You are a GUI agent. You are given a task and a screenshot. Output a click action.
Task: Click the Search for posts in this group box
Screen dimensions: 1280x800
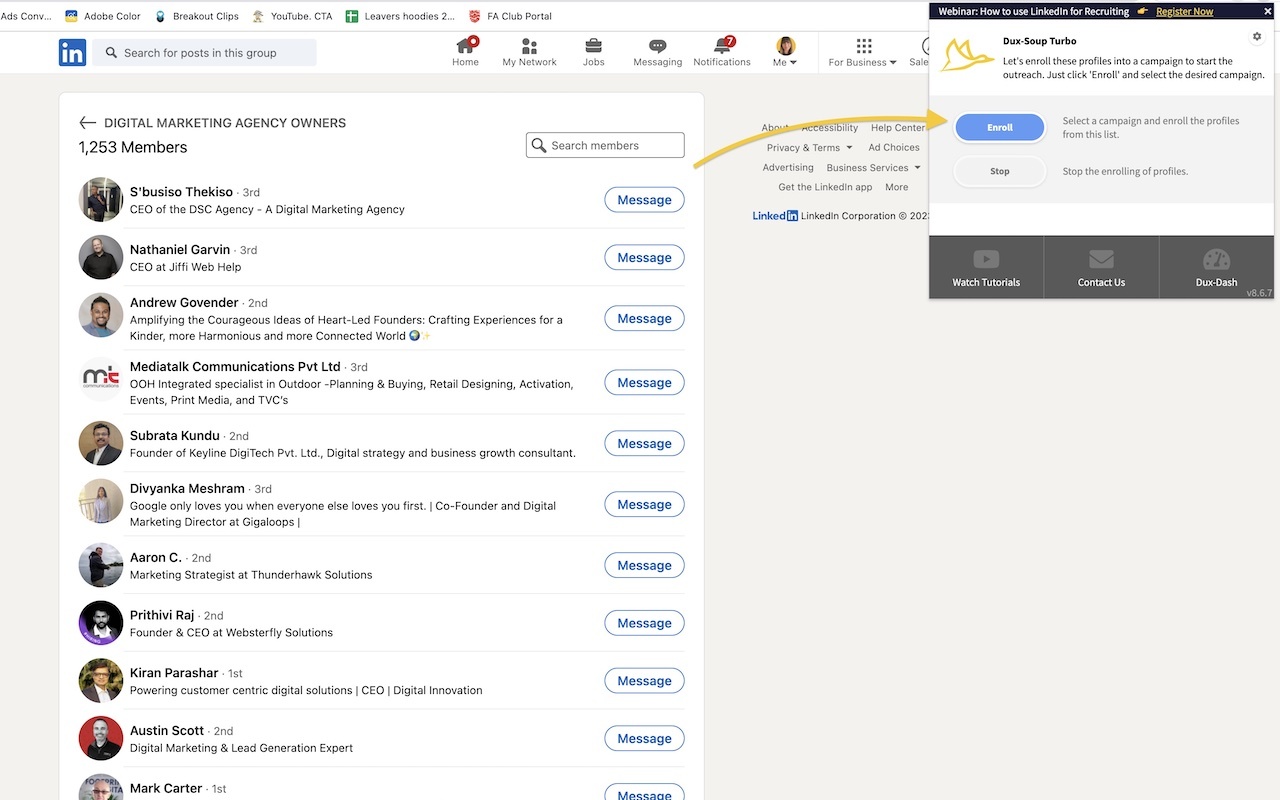pos(205,53)
